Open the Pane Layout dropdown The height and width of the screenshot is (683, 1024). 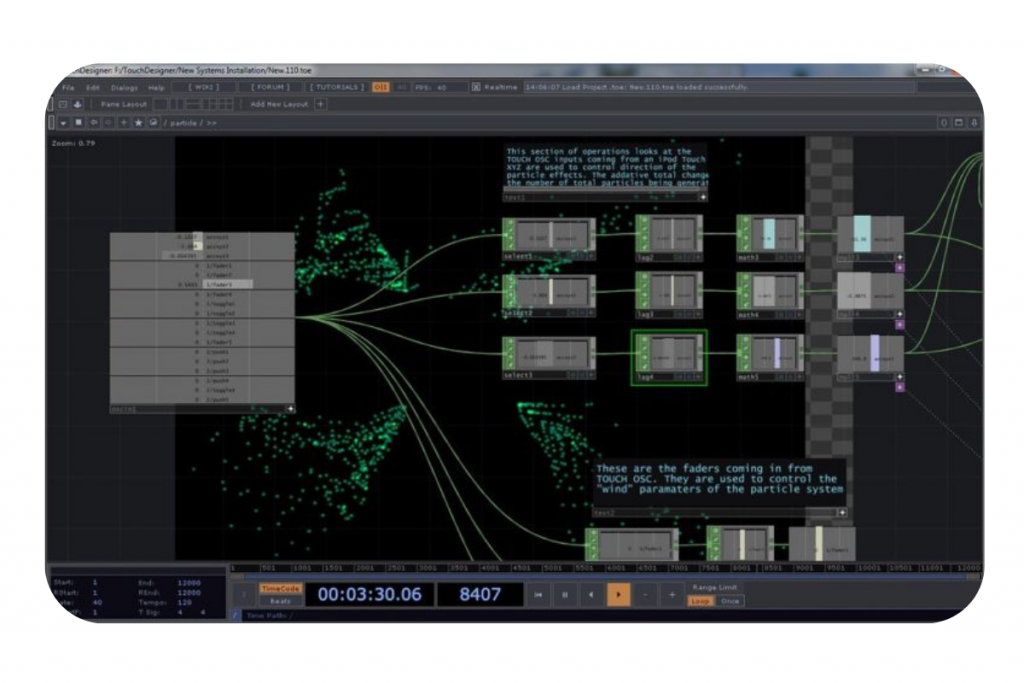pos(123,104)
